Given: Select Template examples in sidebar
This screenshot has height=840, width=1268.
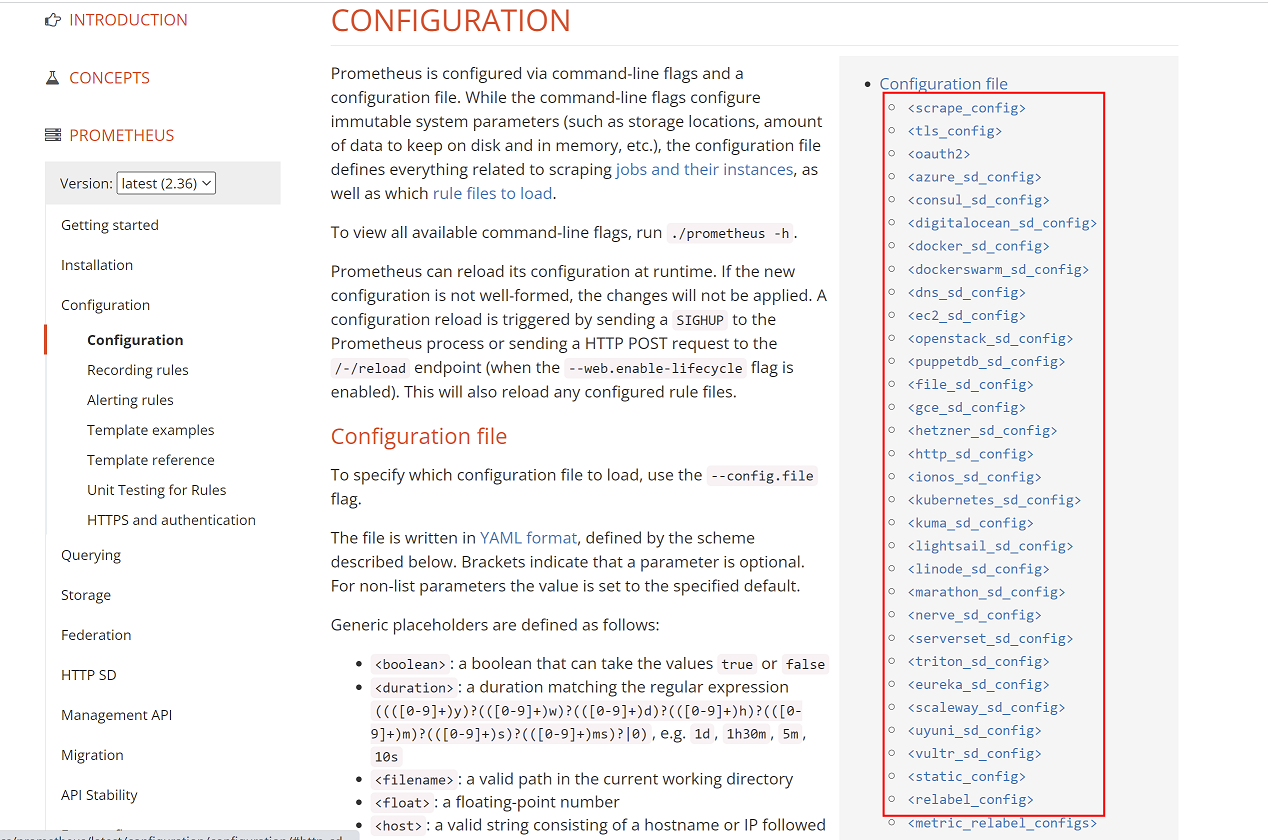Looking at the screenshot, I should [151, 430].
